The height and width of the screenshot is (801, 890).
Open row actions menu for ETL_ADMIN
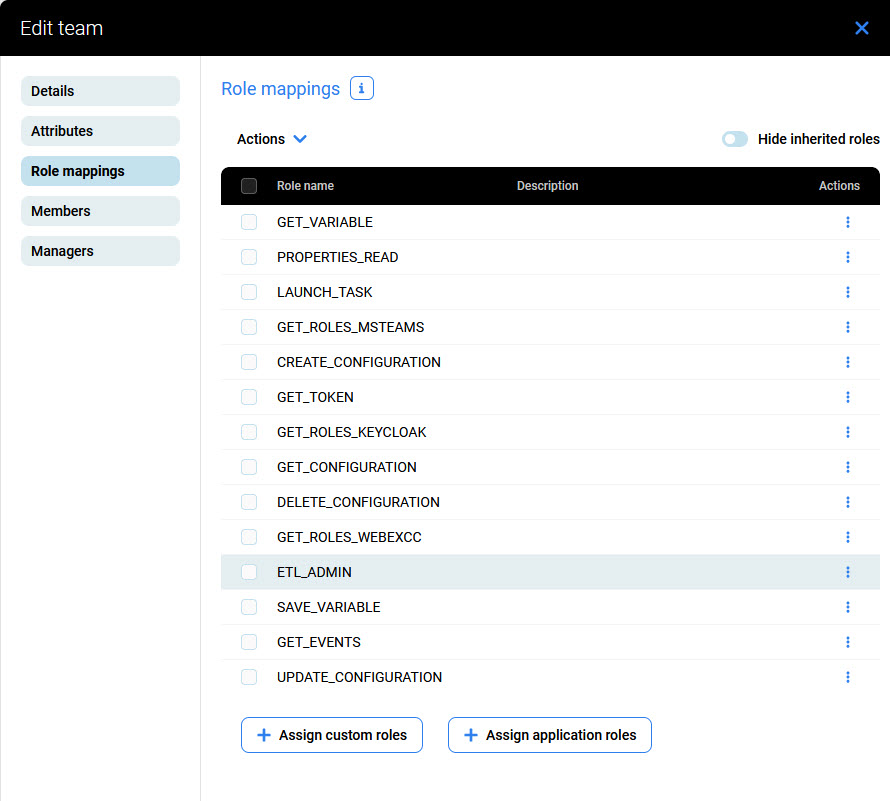(x=847, y=572)
